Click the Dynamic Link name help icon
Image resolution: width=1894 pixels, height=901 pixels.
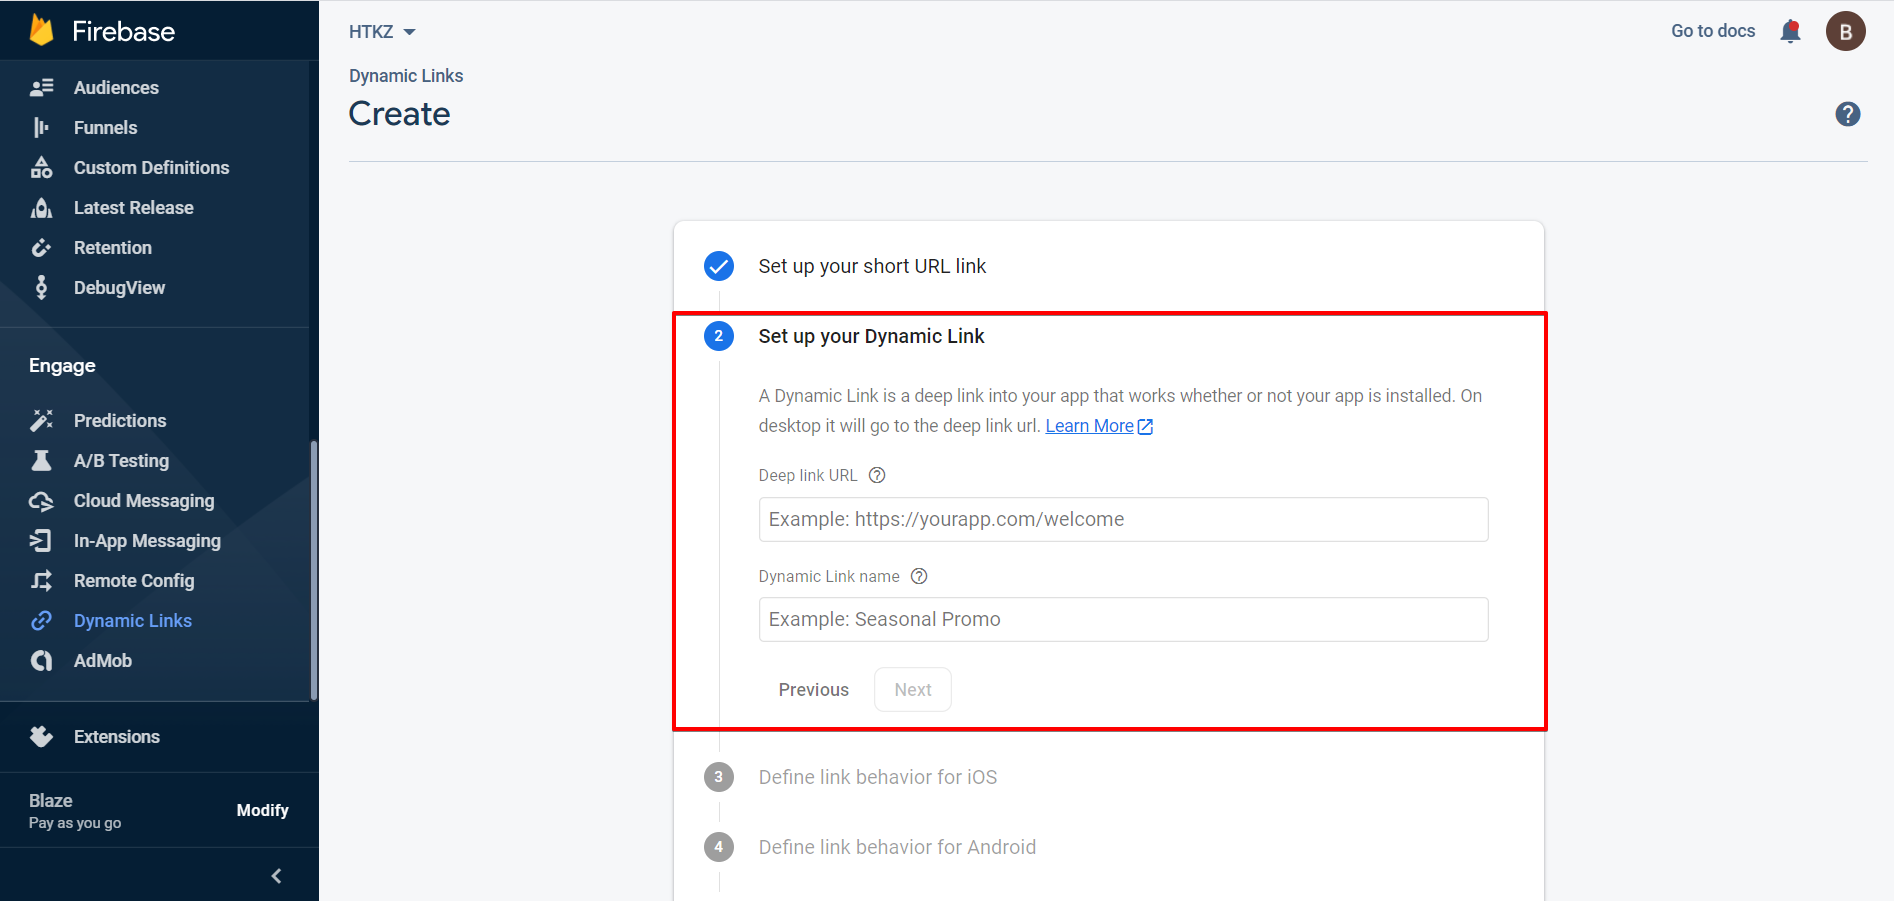[x=919, y=576]
